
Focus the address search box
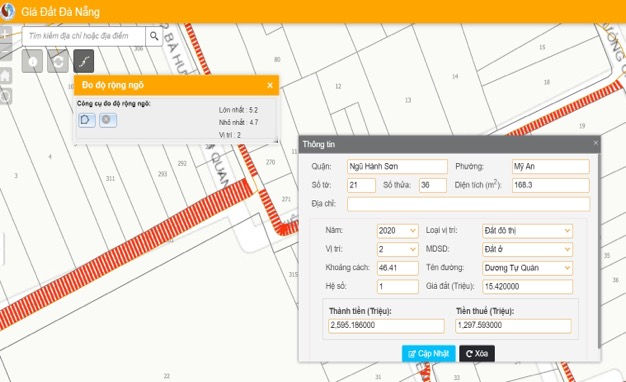84,36
